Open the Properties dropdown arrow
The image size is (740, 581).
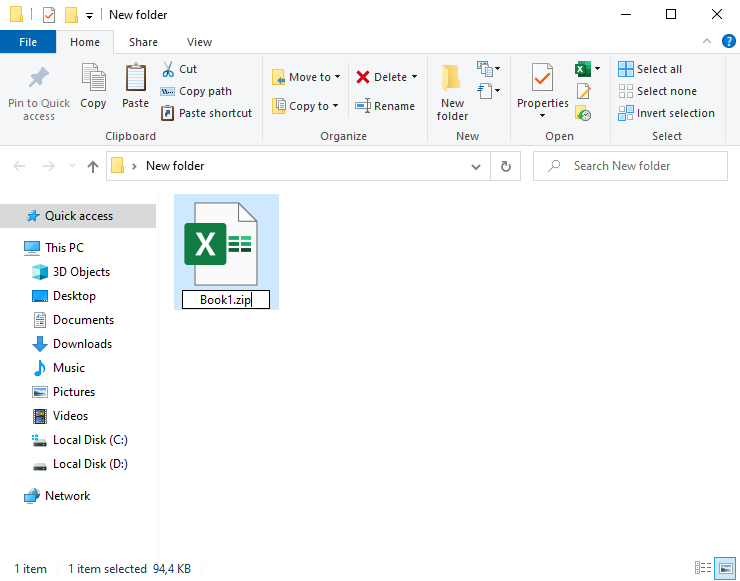click(x=542, y=116)
